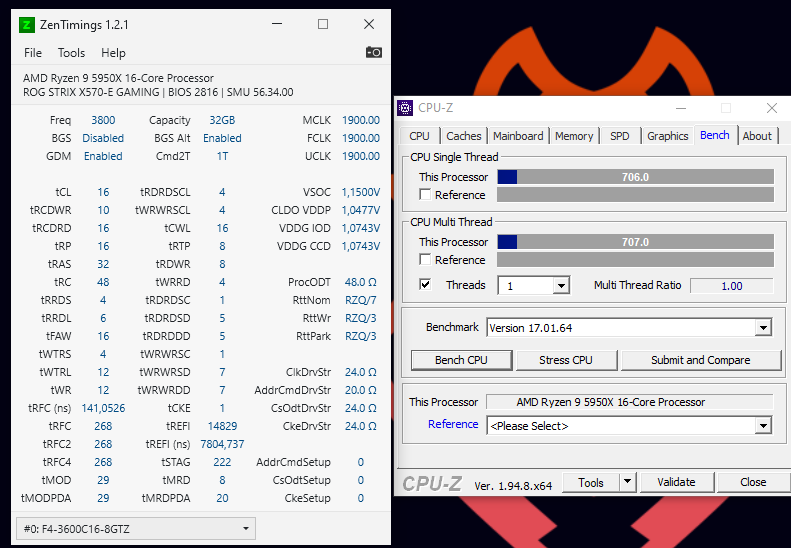Close the CPU-Z window
This screenshot has width=791, height=548.
tap(772, 108)
